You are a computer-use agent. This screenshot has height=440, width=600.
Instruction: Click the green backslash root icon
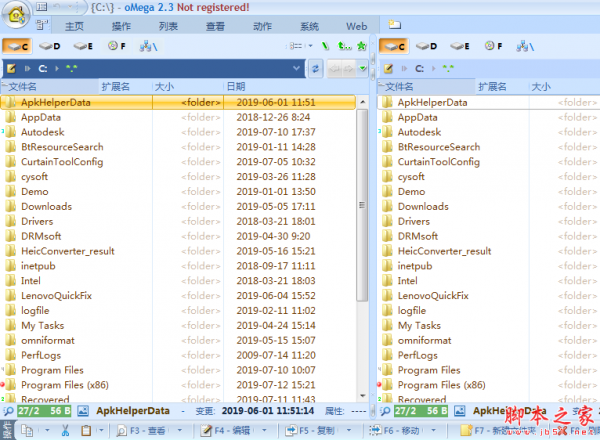click(x=325, y=46)
